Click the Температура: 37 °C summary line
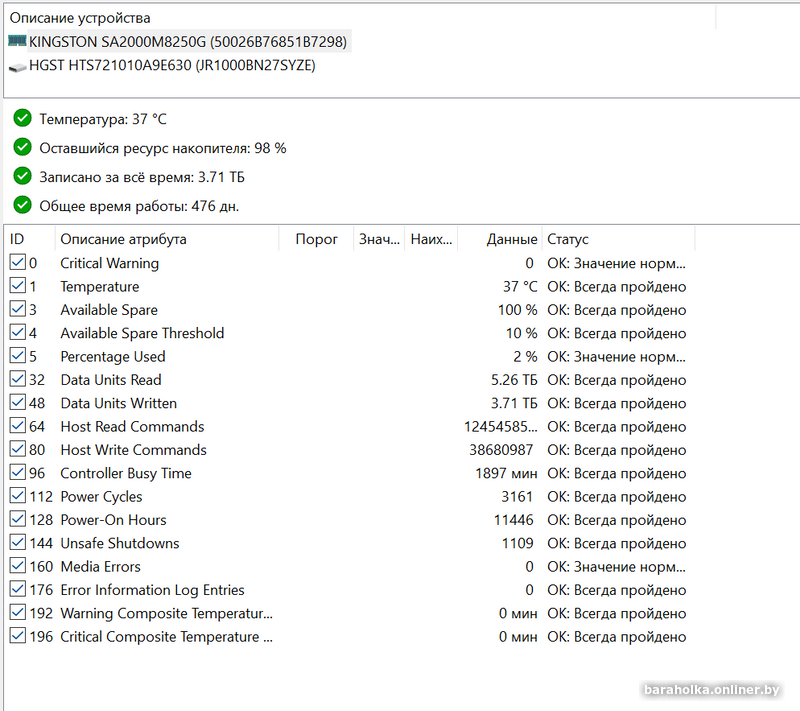The width and height of the screenshot is (800, 711). (x=103, y=119)
